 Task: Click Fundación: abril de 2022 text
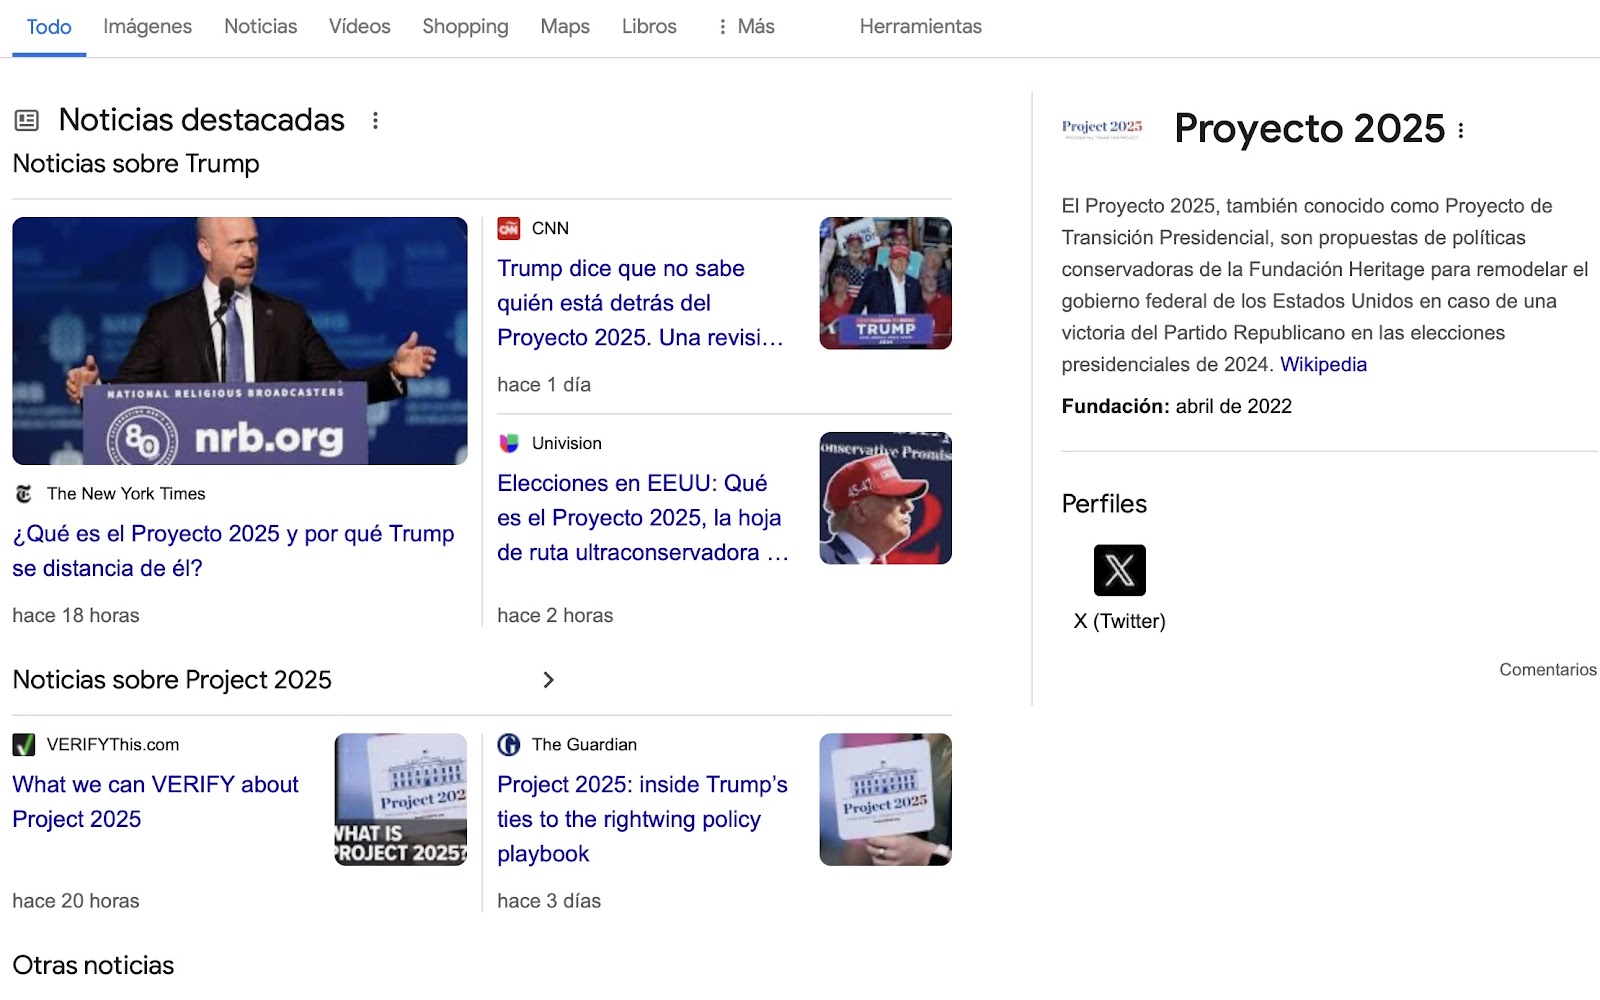tap(1176, 406)
